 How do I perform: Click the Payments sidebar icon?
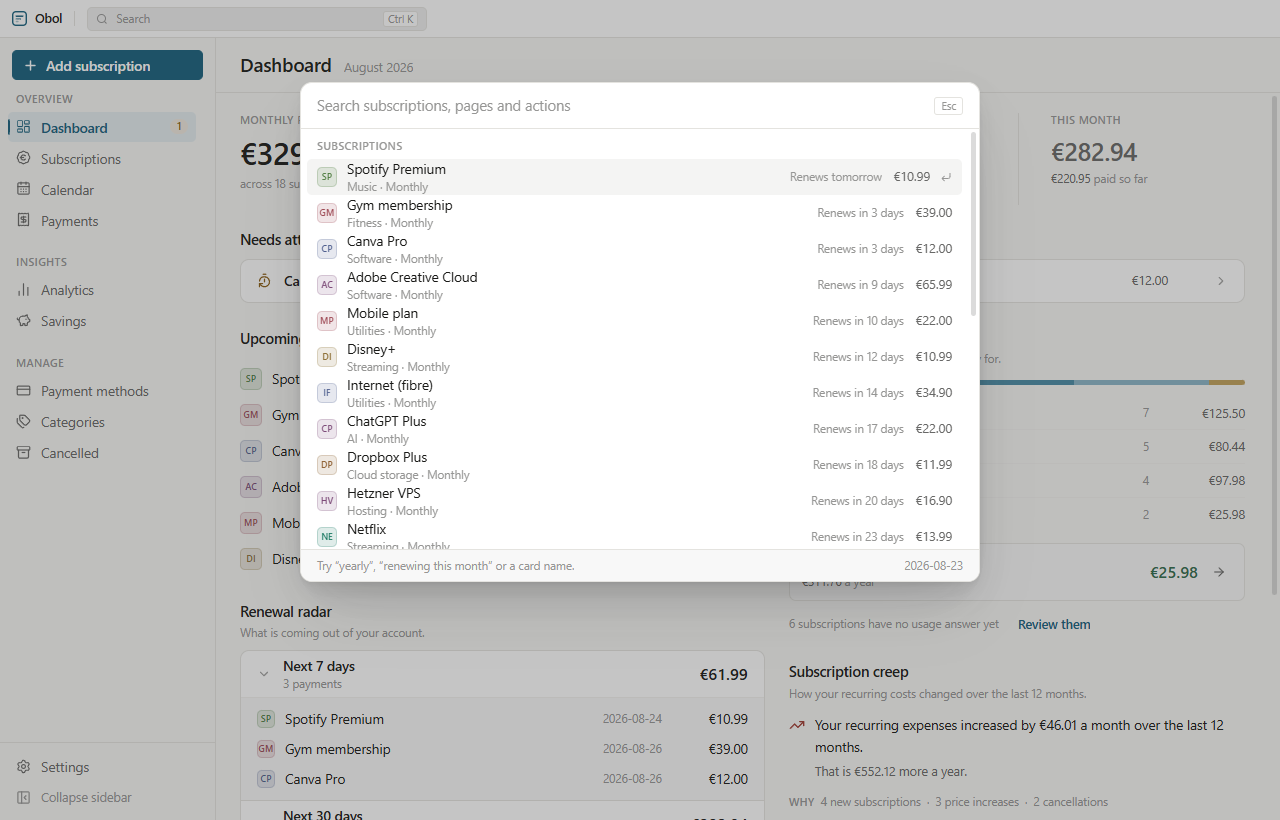pyautogui.click(x=23, y=220)
